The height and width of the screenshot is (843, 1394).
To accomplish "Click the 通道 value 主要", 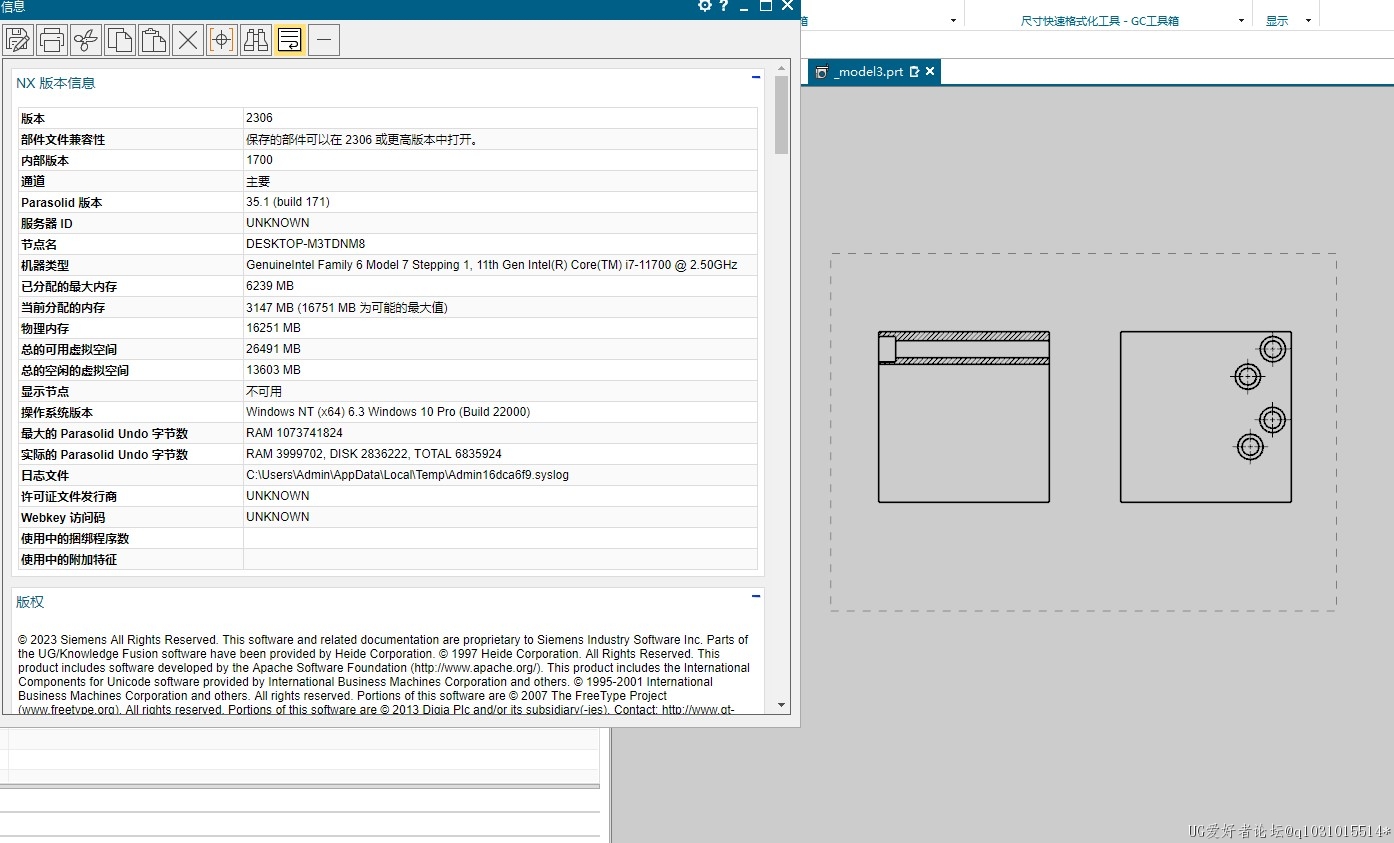I will pyautogui.click(x=258, y=181).
